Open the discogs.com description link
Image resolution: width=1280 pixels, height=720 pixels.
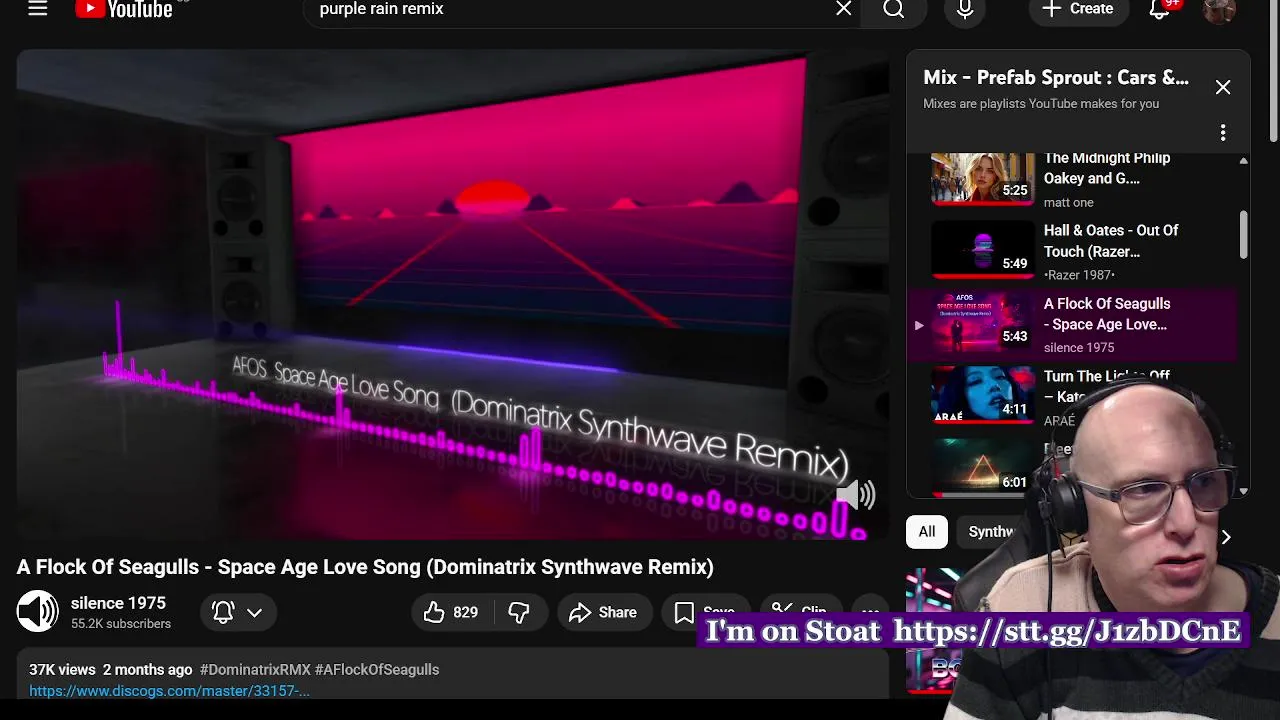click(x=169, y=691)
